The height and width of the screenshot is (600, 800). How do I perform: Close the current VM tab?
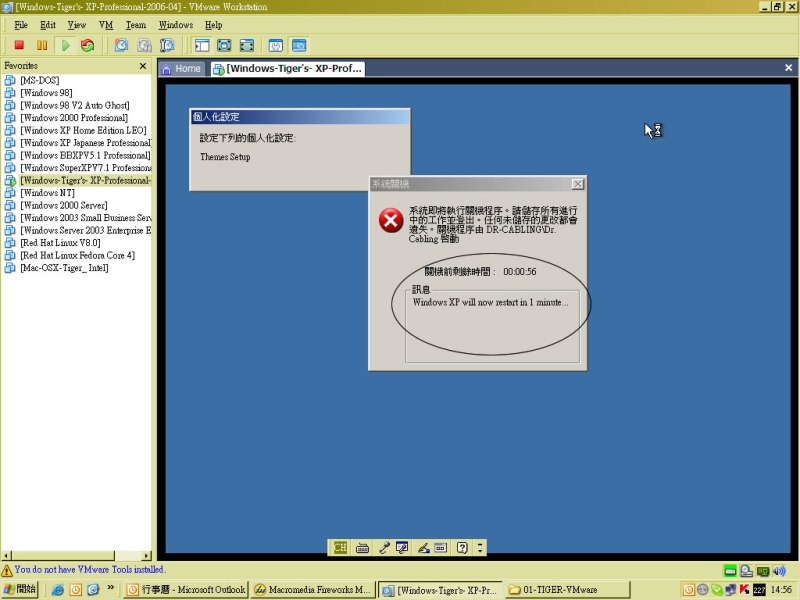(x=788, y=67)
